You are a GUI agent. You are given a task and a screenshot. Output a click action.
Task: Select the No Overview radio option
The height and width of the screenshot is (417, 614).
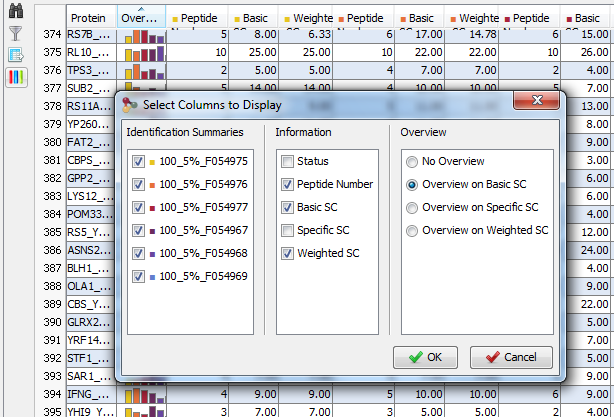pos(411,161)
